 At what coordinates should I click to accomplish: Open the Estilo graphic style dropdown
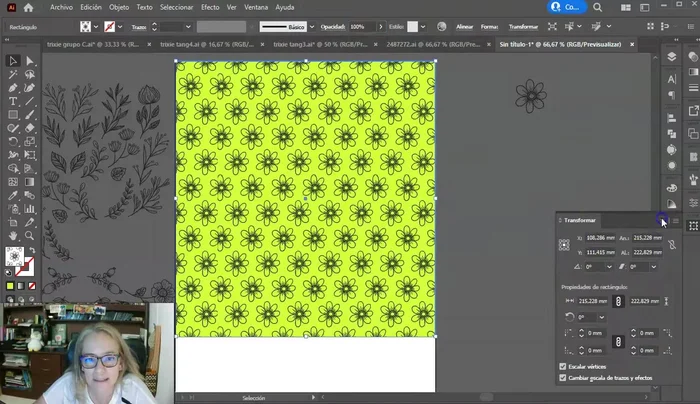click(x=423, y=27)
